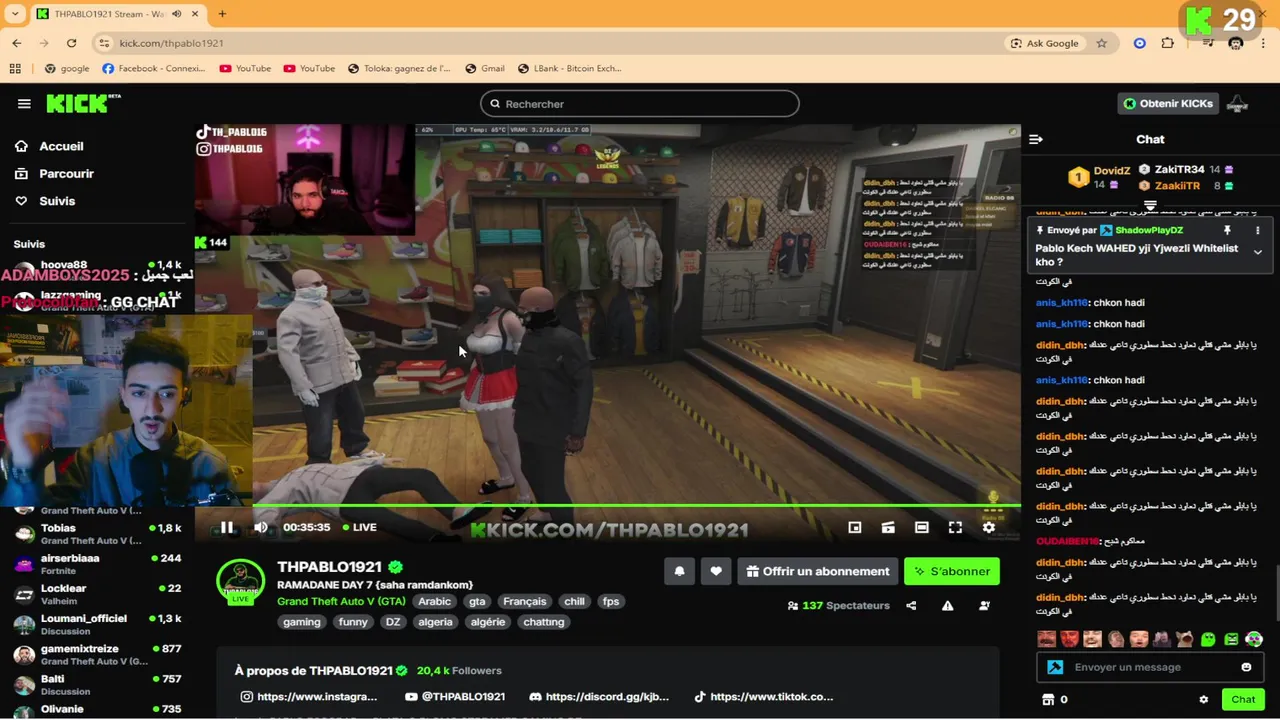Toggle theater mode
This screenshot has height=720, width=1280.
(x=922, y=527)
